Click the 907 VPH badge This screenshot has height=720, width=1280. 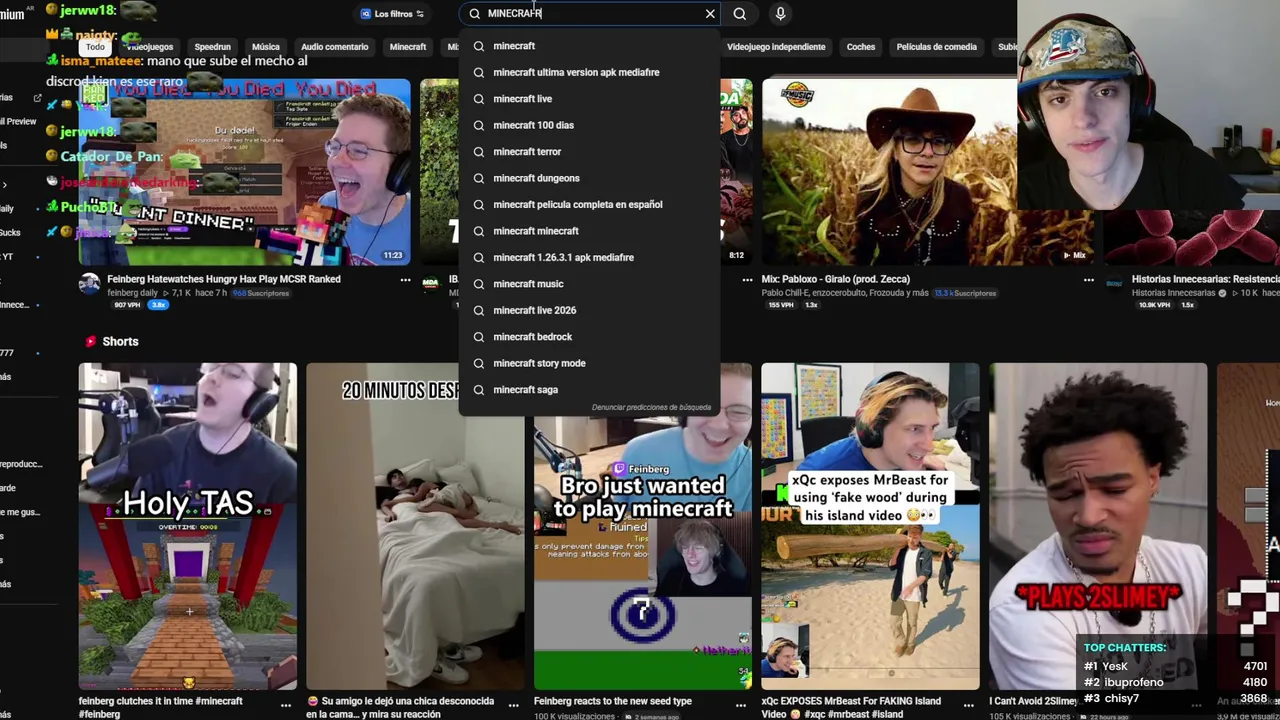[127, 305]
